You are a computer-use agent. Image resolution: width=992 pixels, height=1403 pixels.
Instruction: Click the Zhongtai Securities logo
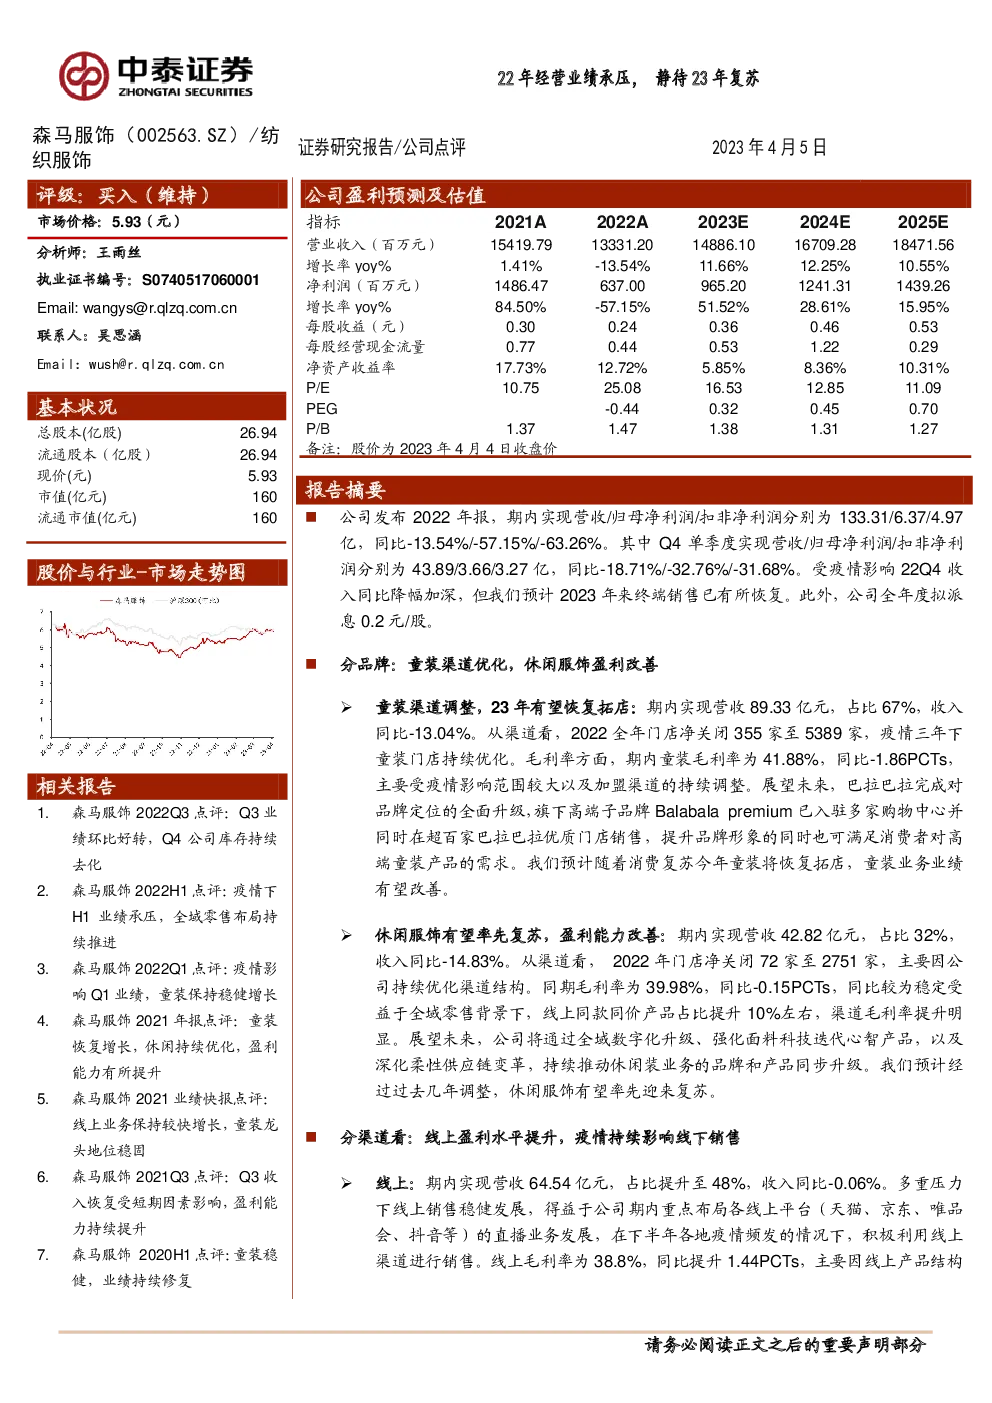coord(155,76)
